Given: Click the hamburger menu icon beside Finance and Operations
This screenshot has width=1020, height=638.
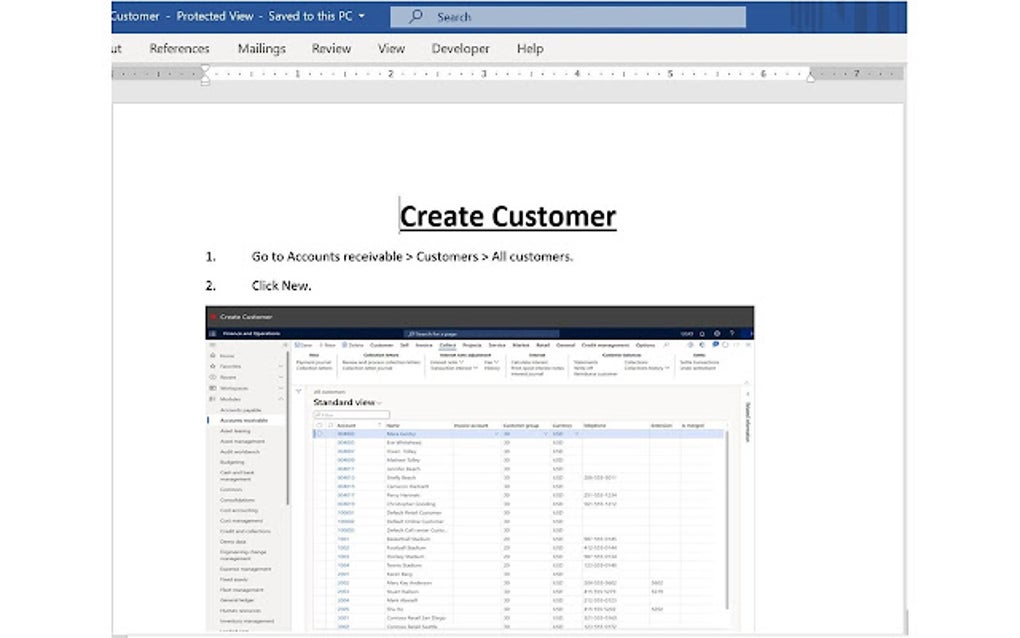Looking at the screenshot, I should 212,333.
